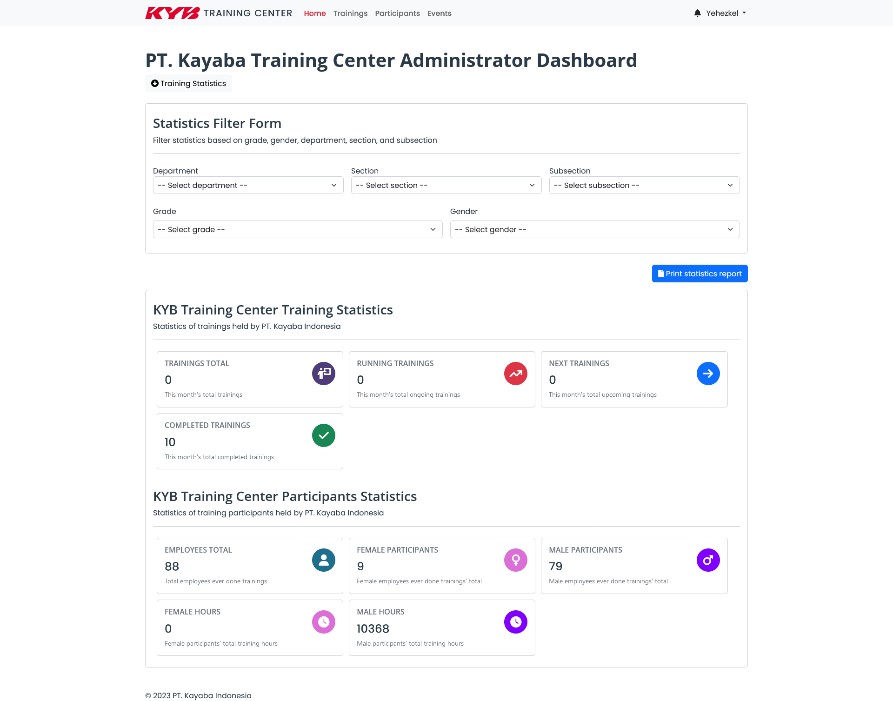893x701 pixels.
Task: Click the Male Hours purple clock icon
Action: click(515, 622)
